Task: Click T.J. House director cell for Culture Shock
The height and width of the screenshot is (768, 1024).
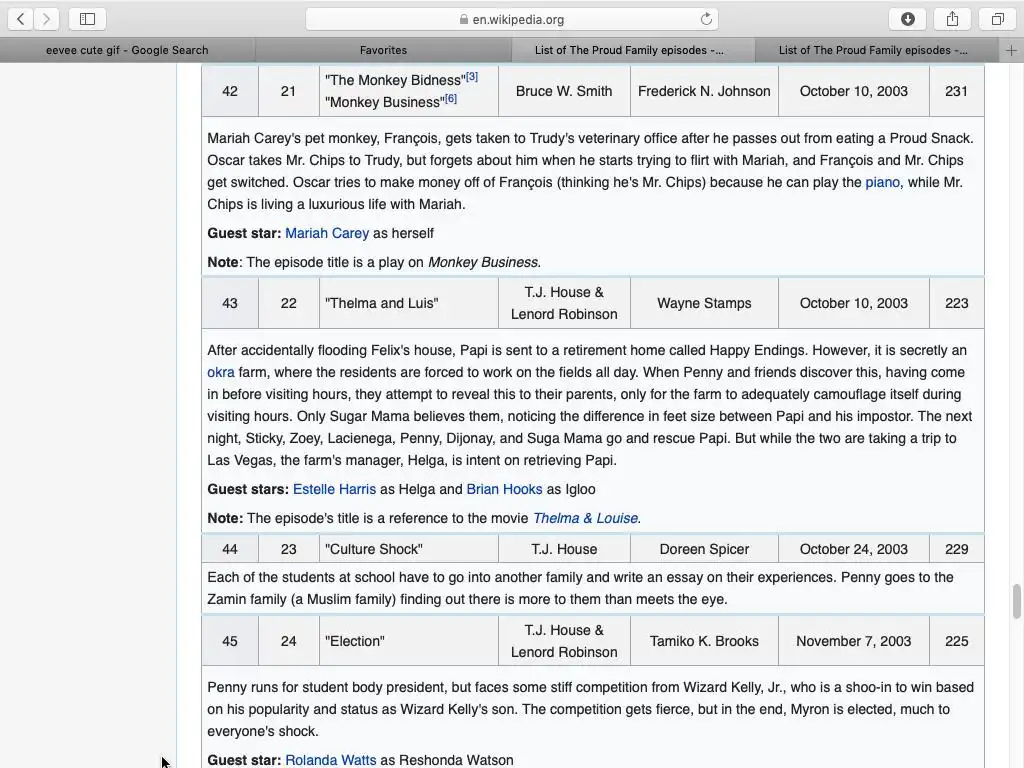Action: pyautogui.click(x=564, y=549)
